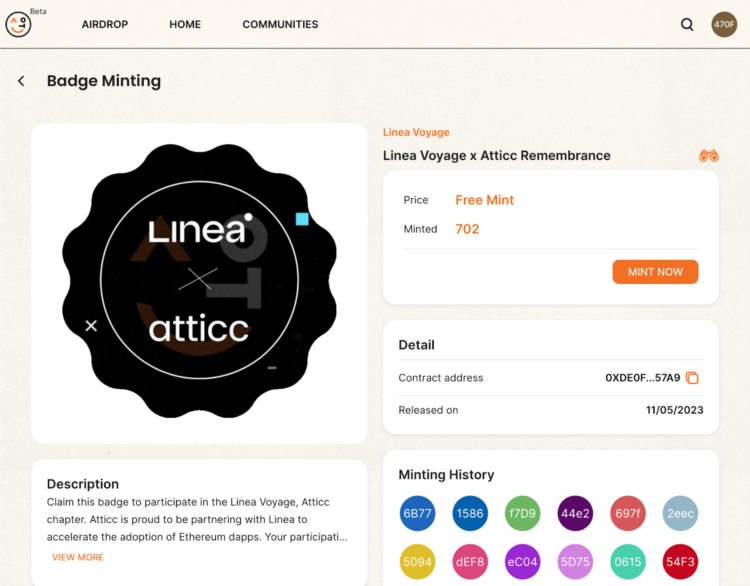Open the 5094 yellow minter avatar
The width and height of the screenshot is (750, 586).
(417, 562)
